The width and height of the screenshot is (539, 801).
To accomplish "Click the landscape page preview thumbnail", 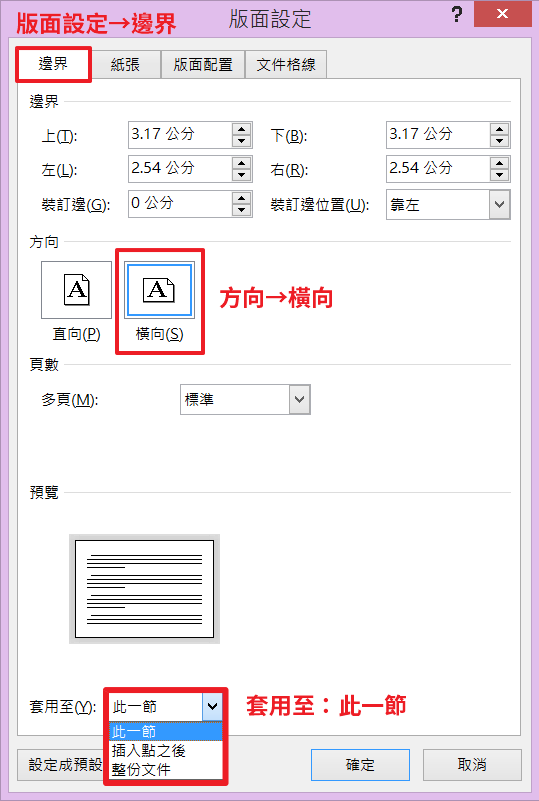I will click(145, 589).
